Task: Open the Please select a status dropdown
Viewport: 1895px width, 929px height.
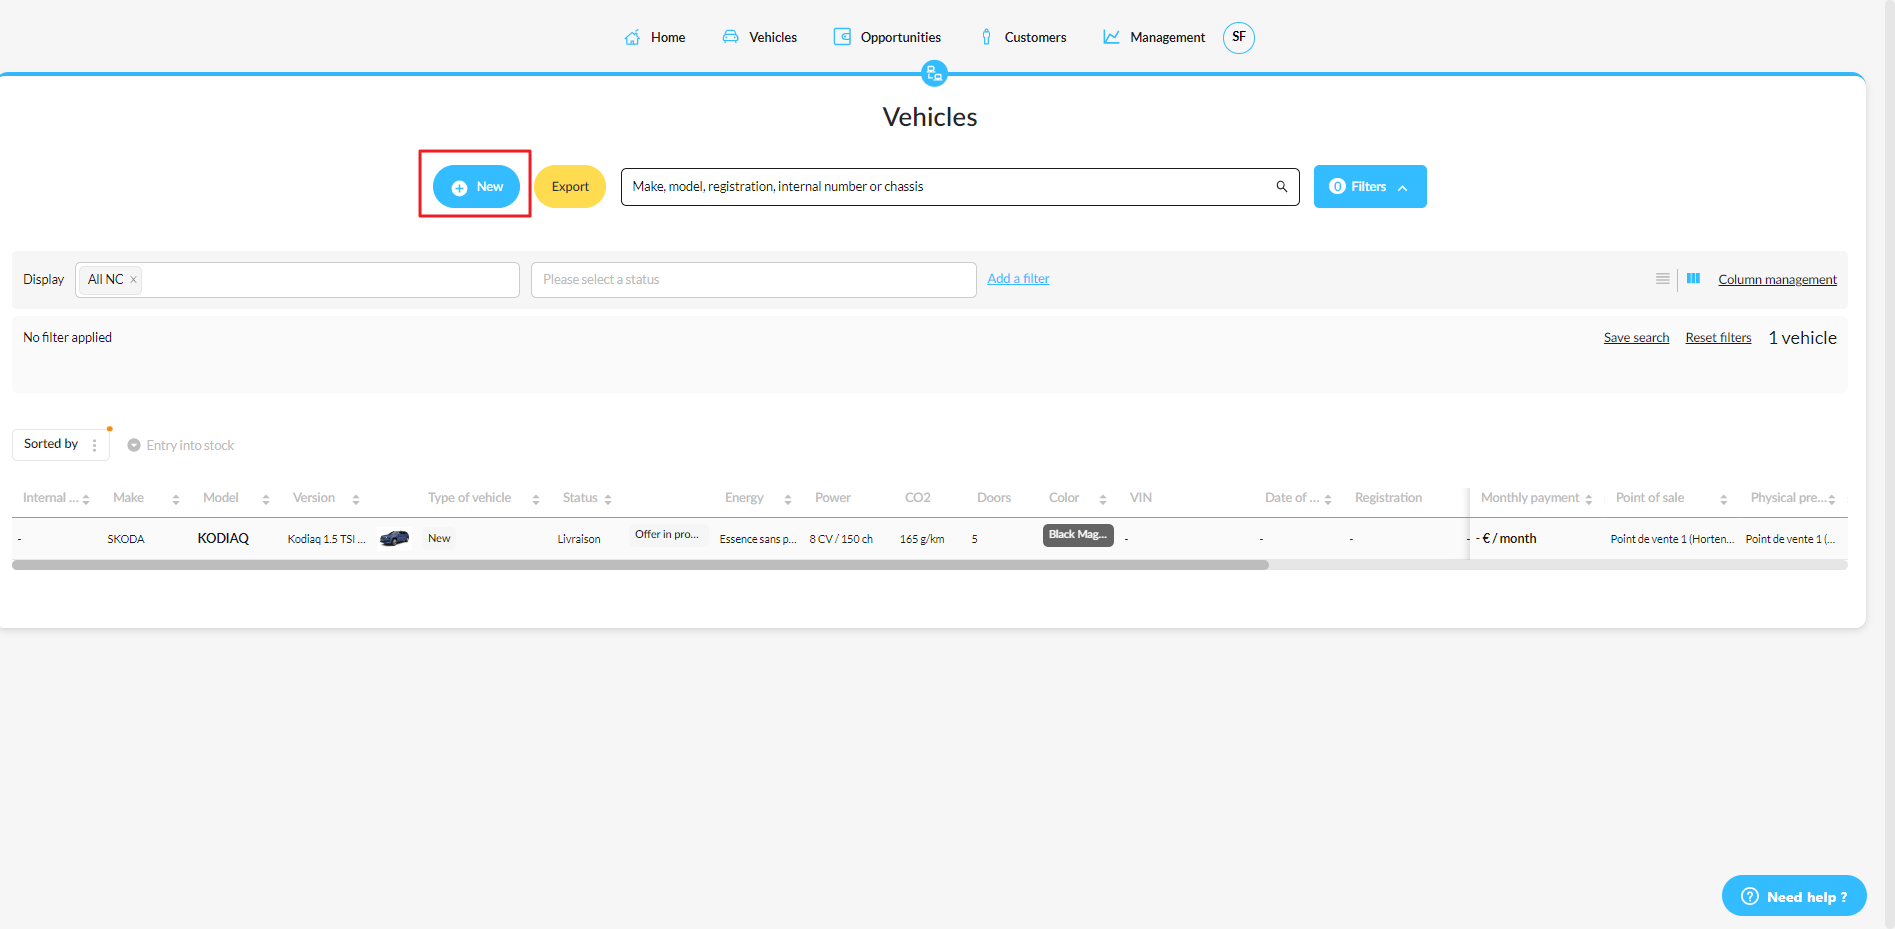Action: point(754,280)
